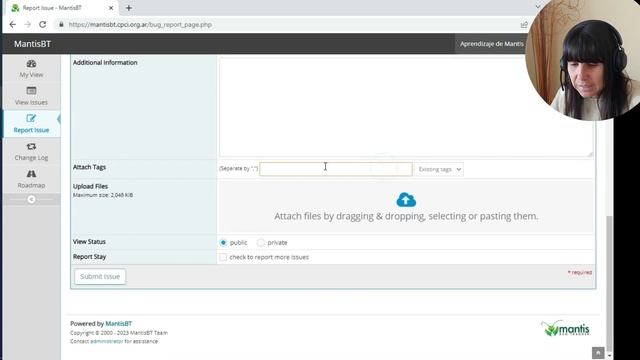The image size is (640, 360).
Task: Open My View from the sidebar
Action: 31,69
